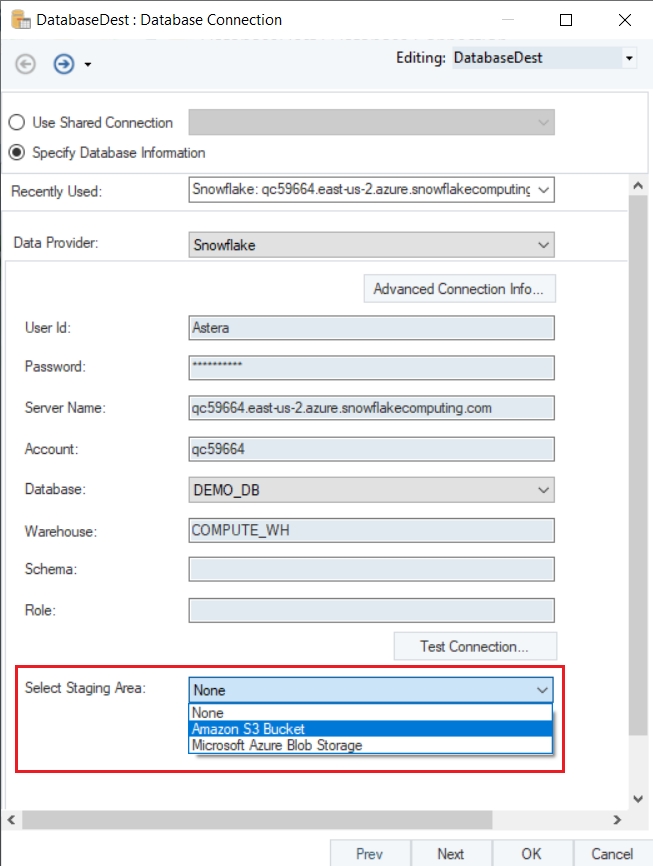Expand the Data Provider dropdown
The image size is (653, 866).
[x=543, y=244]
